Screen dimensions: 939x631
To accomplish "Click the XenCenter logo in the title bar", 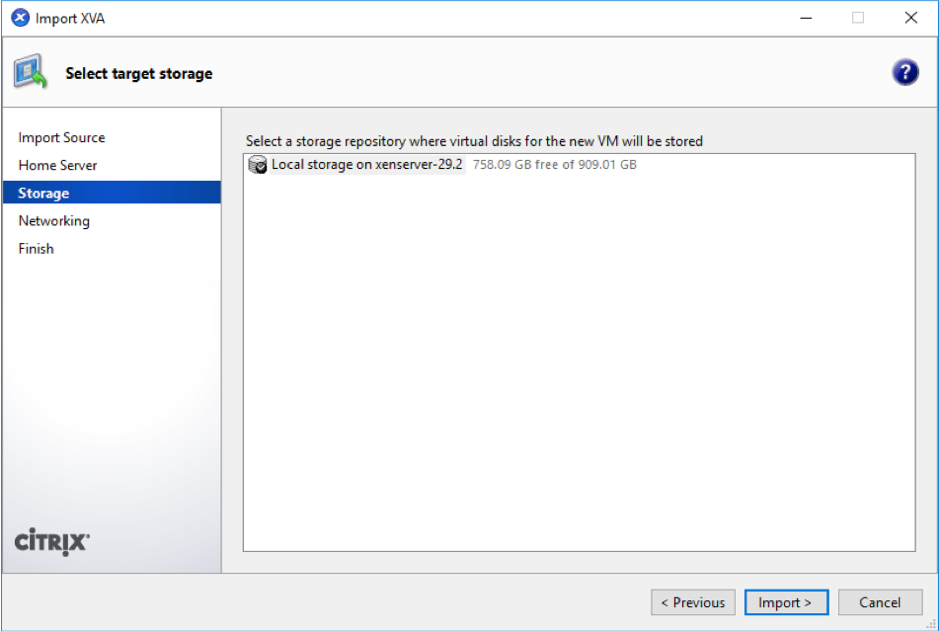I will click(x=20, y=18).
